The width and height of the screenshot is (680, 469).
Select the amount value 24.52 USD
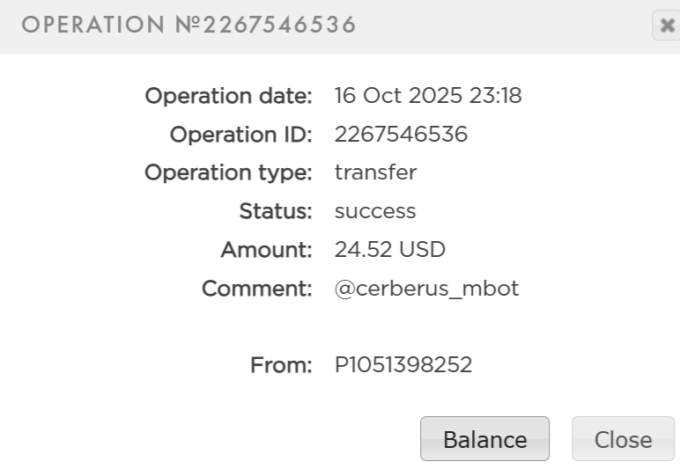pos(390,250)
